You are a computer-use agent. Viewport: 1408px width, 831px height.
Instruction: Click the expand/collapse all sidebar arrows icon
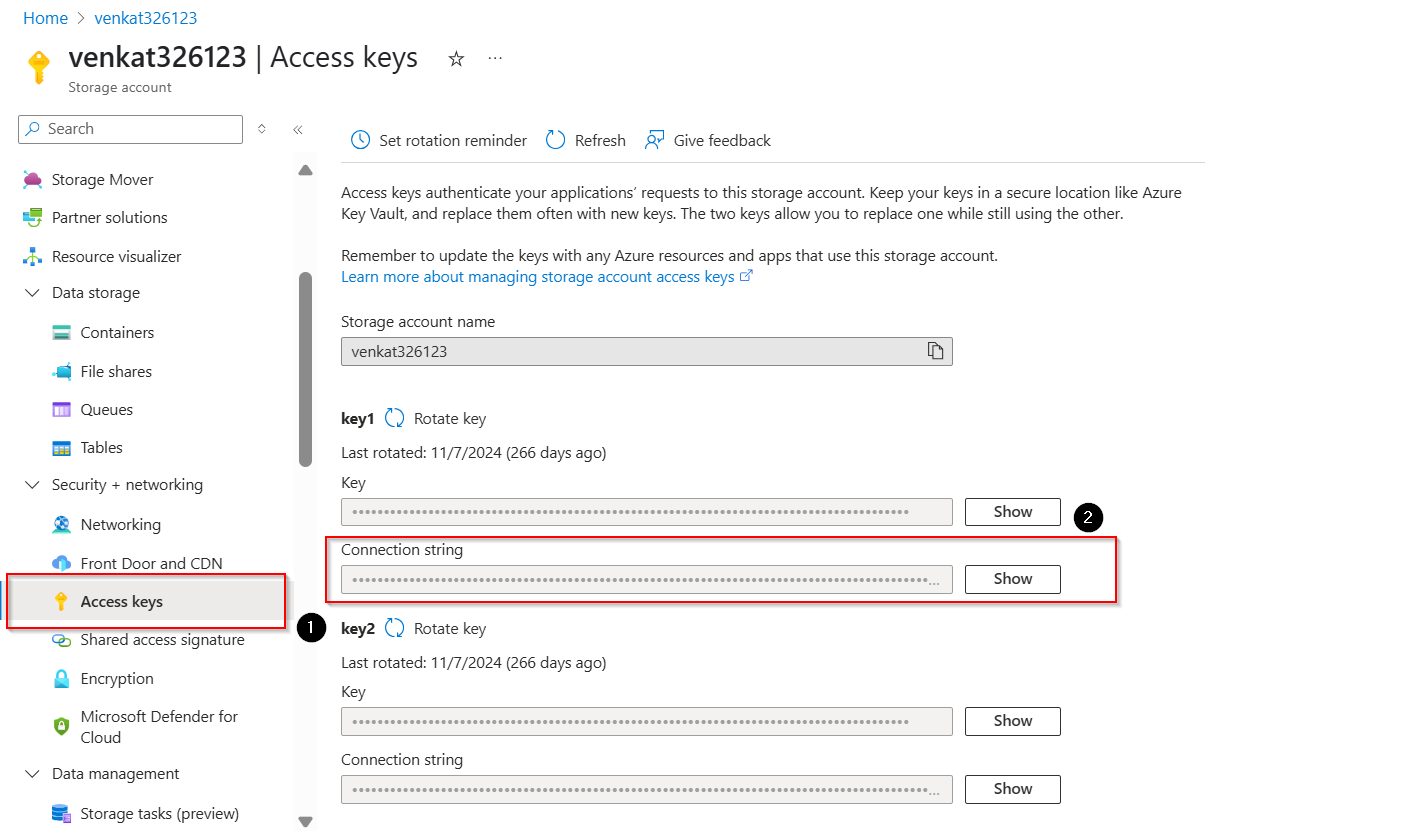pyautogui.click(x=262, y=129)
